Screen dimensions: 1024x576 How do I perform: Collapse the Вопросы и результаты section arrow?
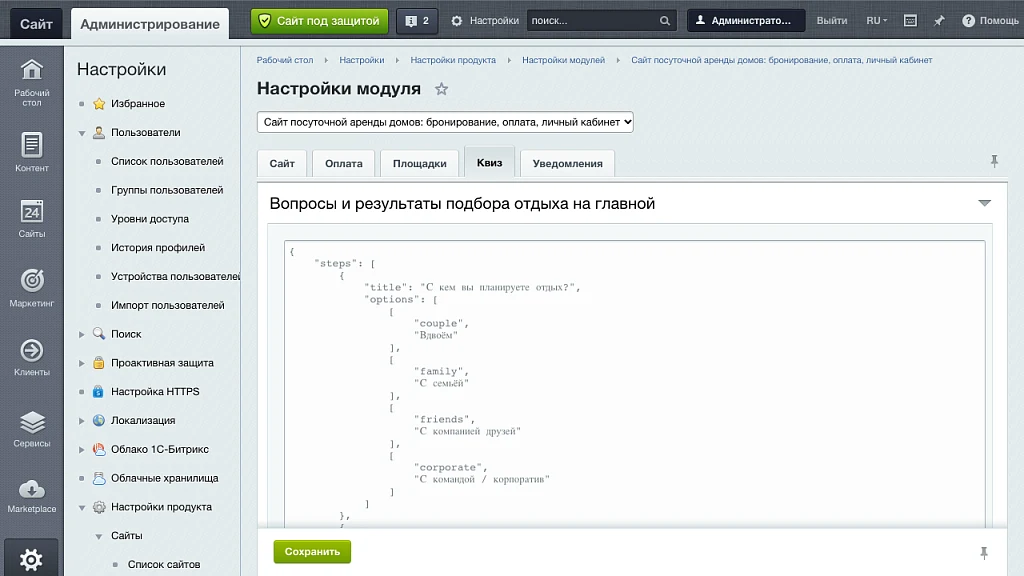[x=984, y=203]
